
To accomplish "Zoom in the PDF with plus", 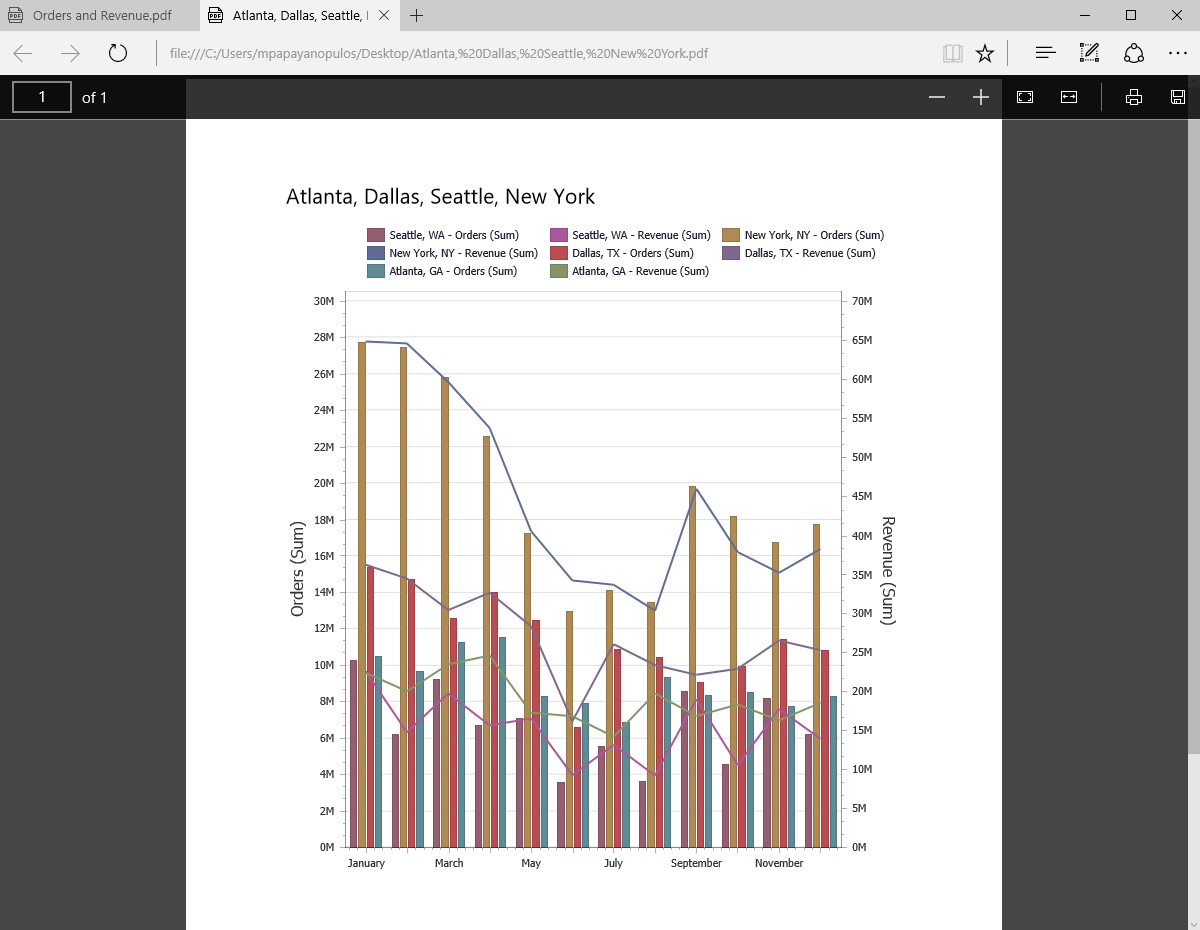I will pos(981,97).
